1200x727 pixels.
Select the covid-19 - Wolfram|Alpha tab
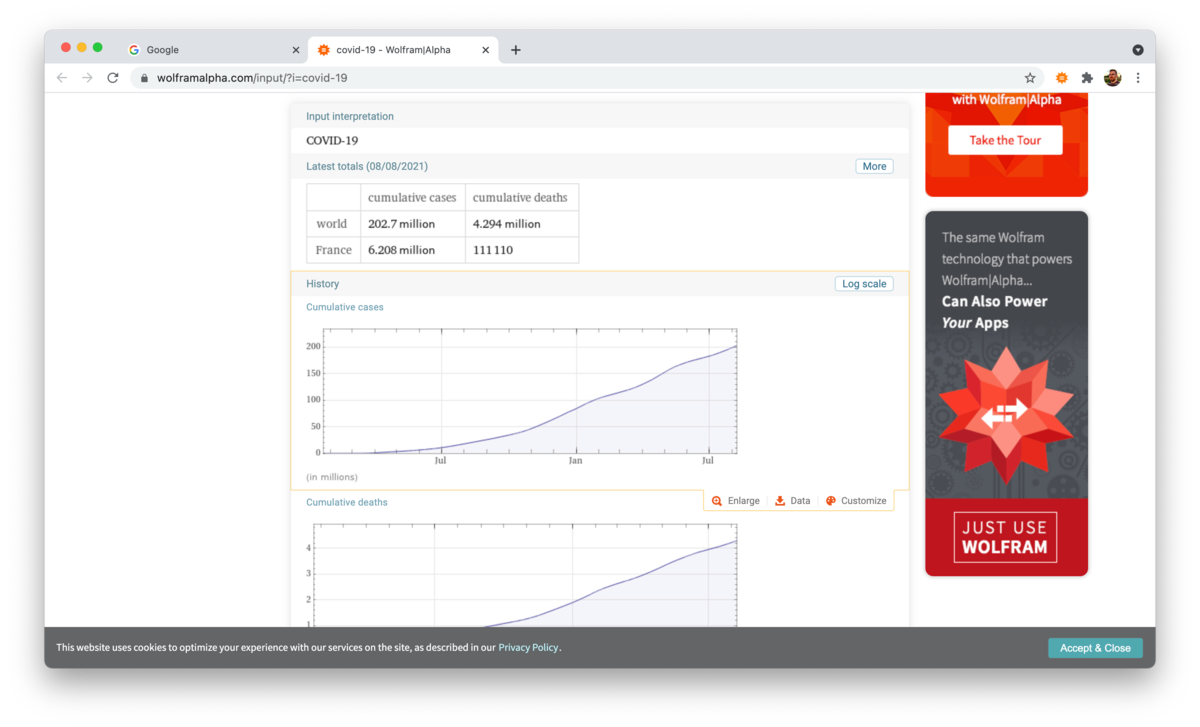403,50
